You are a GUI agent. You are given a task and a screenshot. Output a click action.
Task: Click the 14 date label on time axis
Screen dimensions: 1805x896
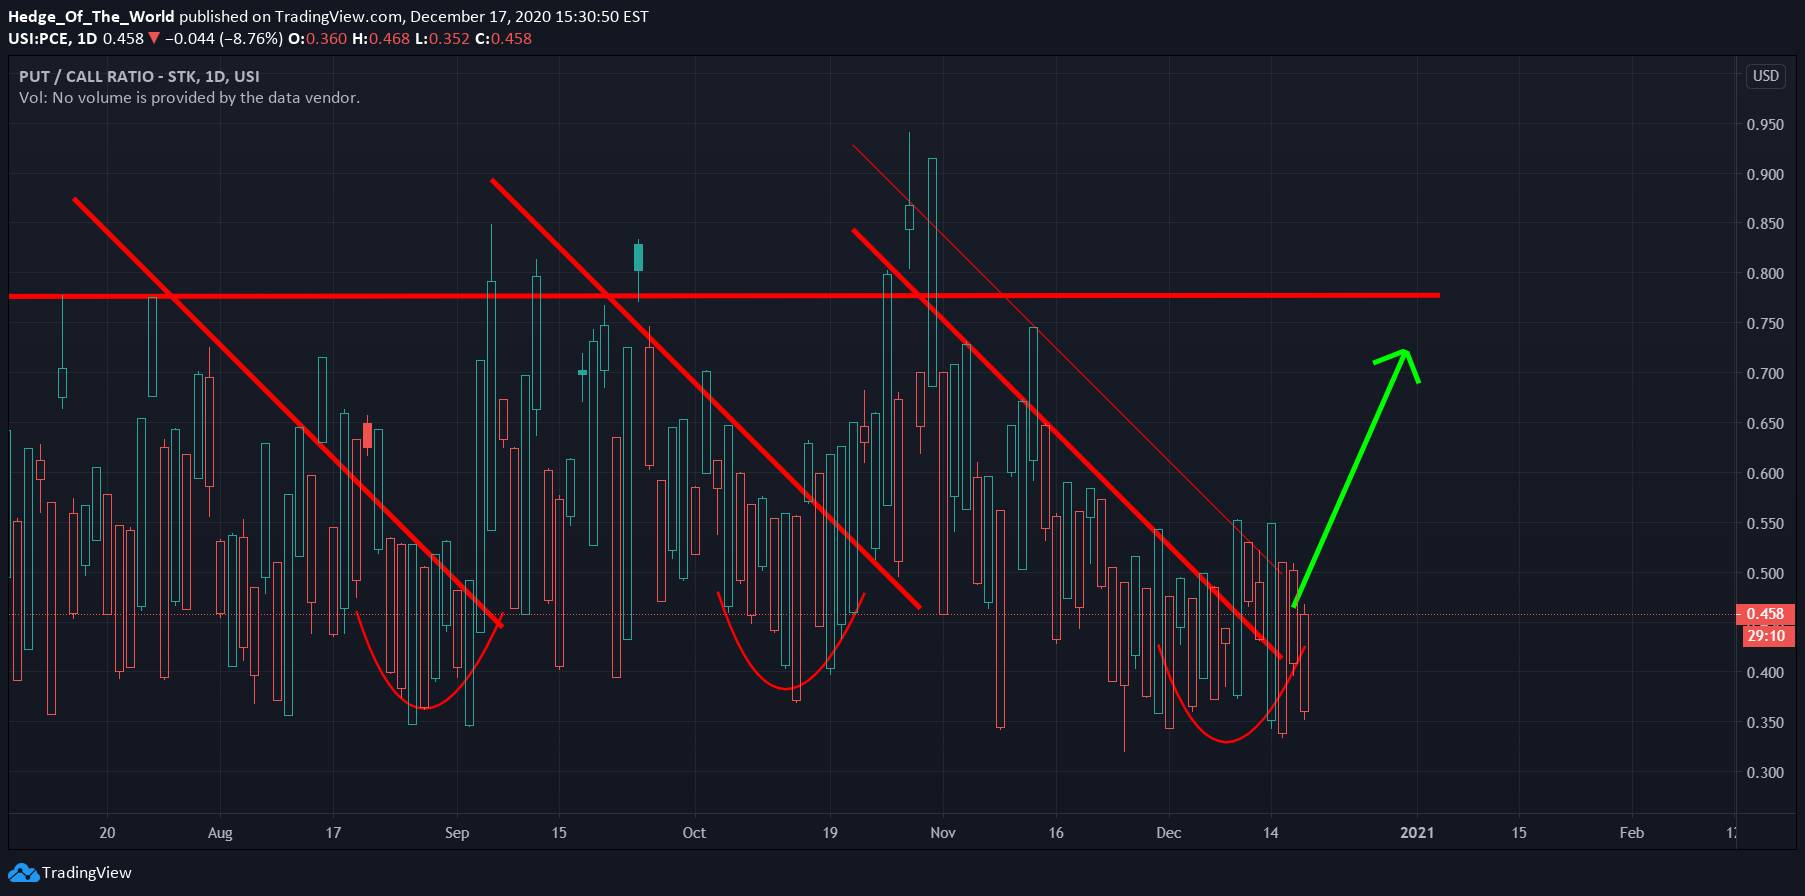[1271, 833]
